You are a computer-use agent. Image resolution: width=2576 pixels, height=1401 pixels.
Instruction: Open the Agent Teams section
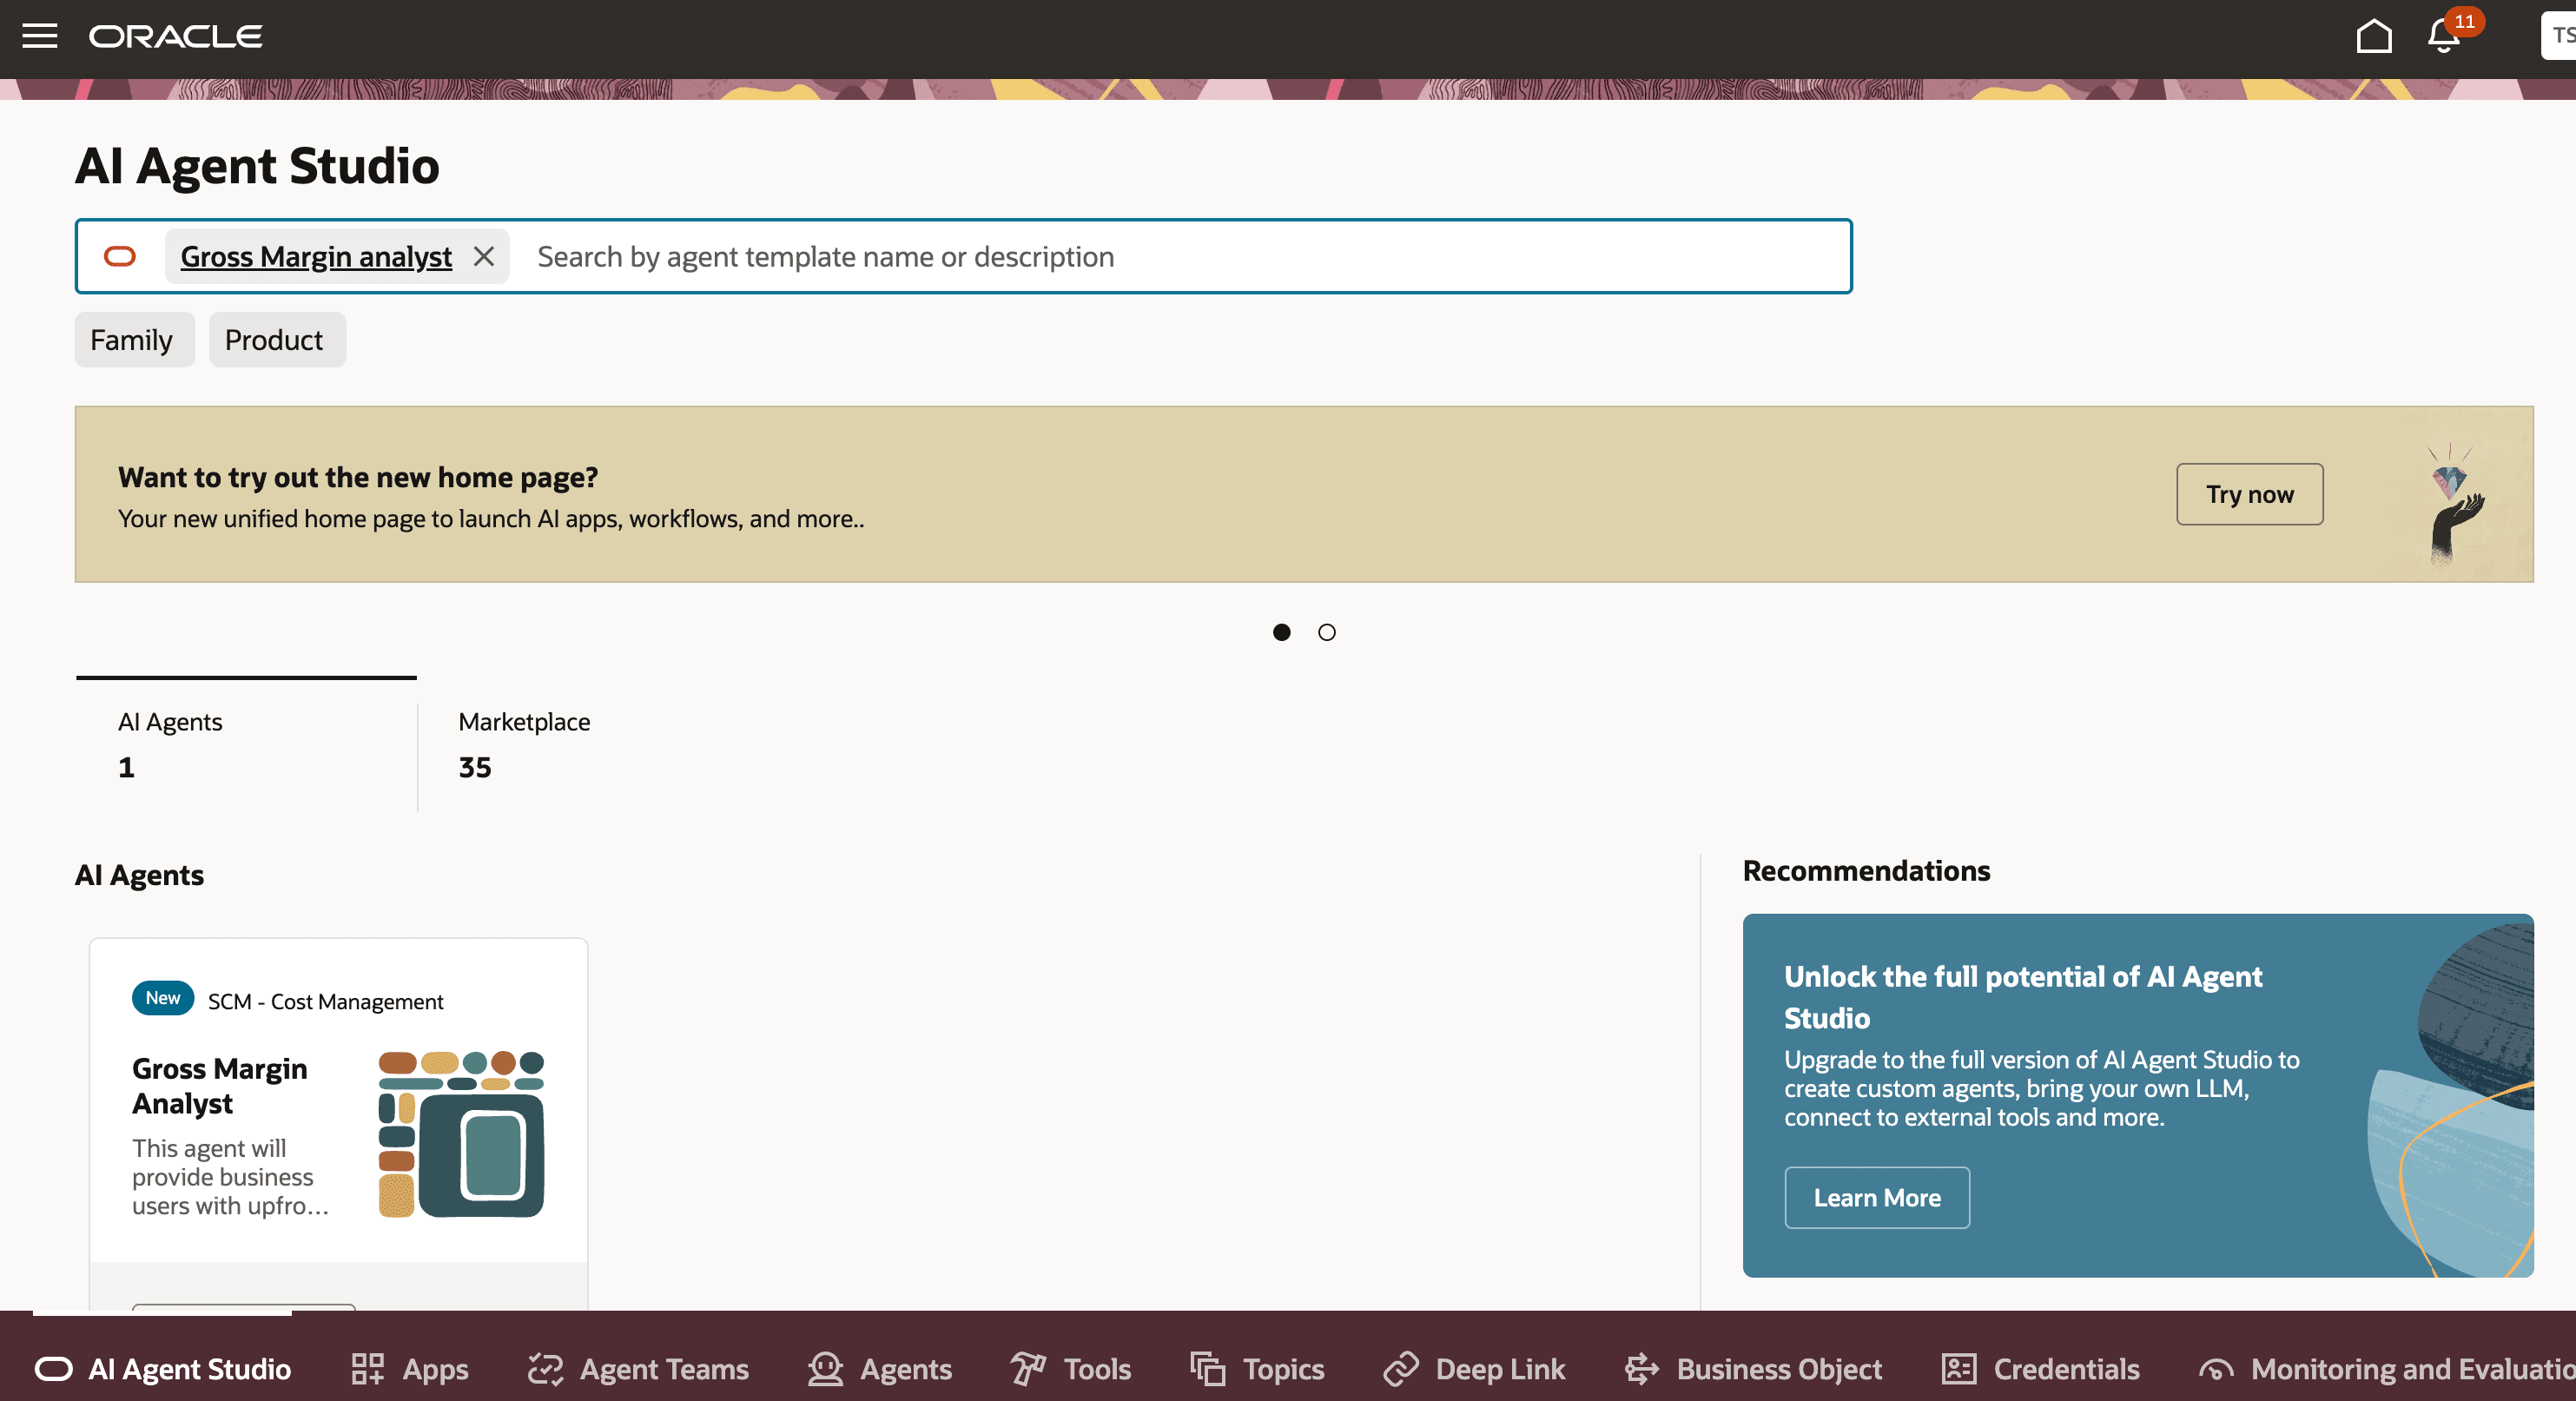[638, 1369]
